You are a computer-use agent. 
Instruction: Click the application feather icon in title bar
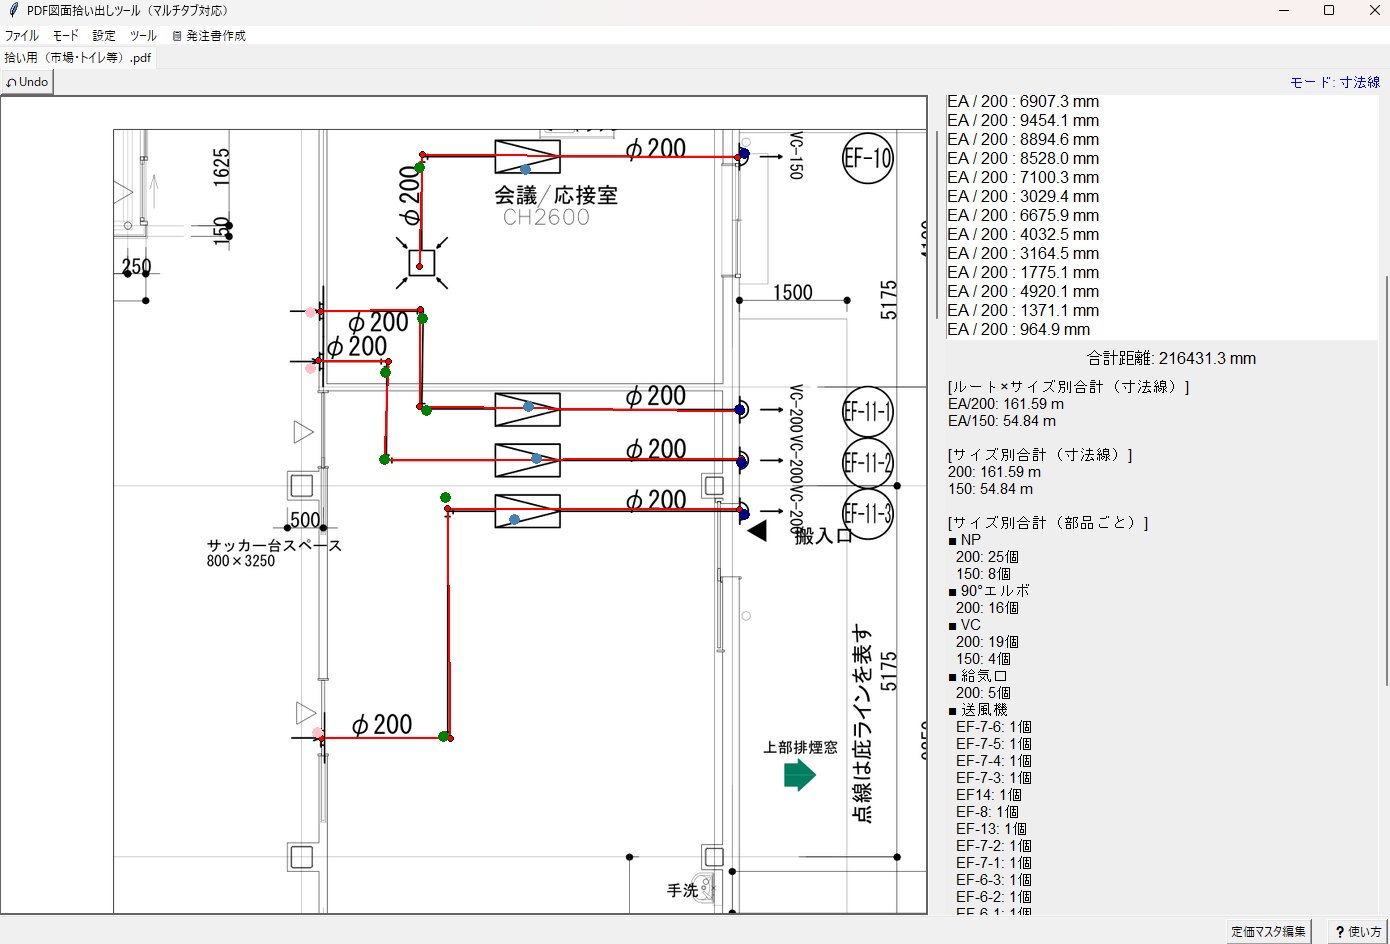point(13,10)
